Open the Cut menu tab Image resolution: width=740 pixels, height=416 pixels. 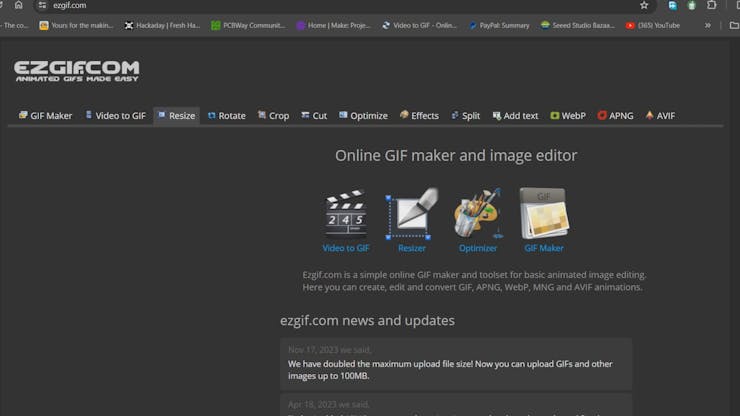(314, 116)
